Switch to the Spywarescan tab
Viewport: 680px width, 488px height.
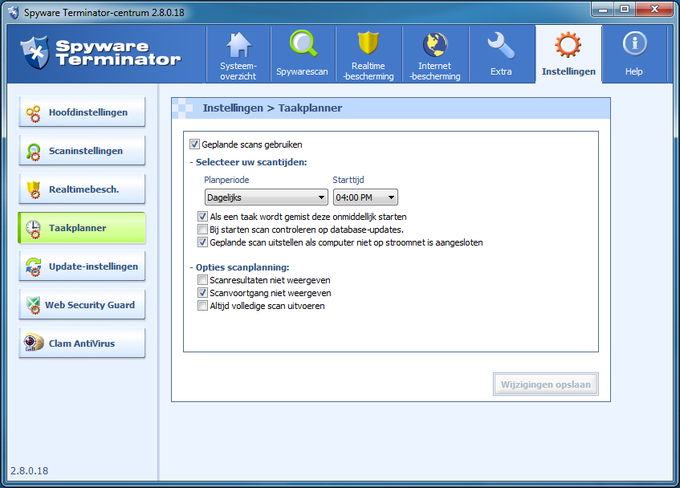pos(303,54)
